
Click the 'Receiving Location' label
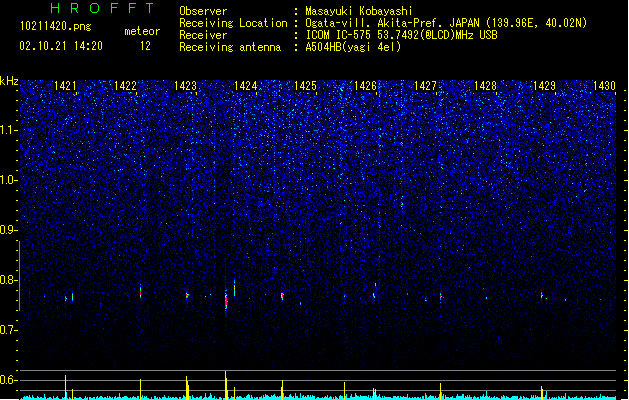coord(233,23)
